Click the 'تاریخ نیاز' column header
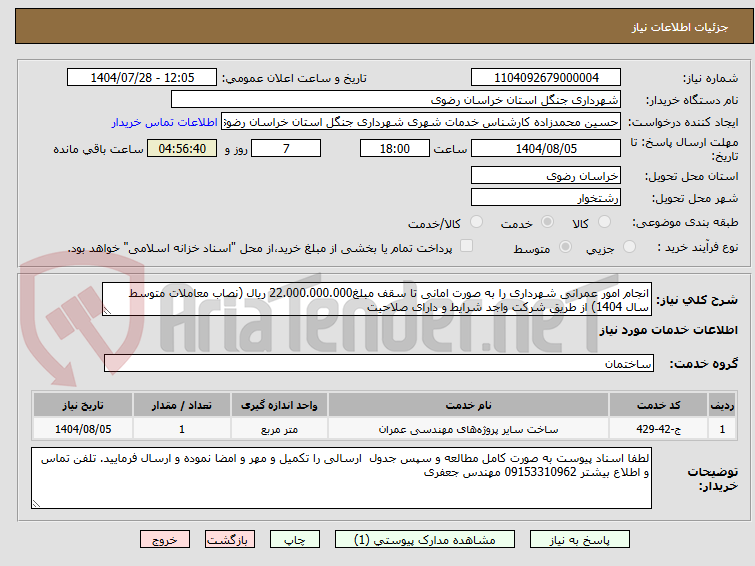Screen dimensions: 755x566 83,405
